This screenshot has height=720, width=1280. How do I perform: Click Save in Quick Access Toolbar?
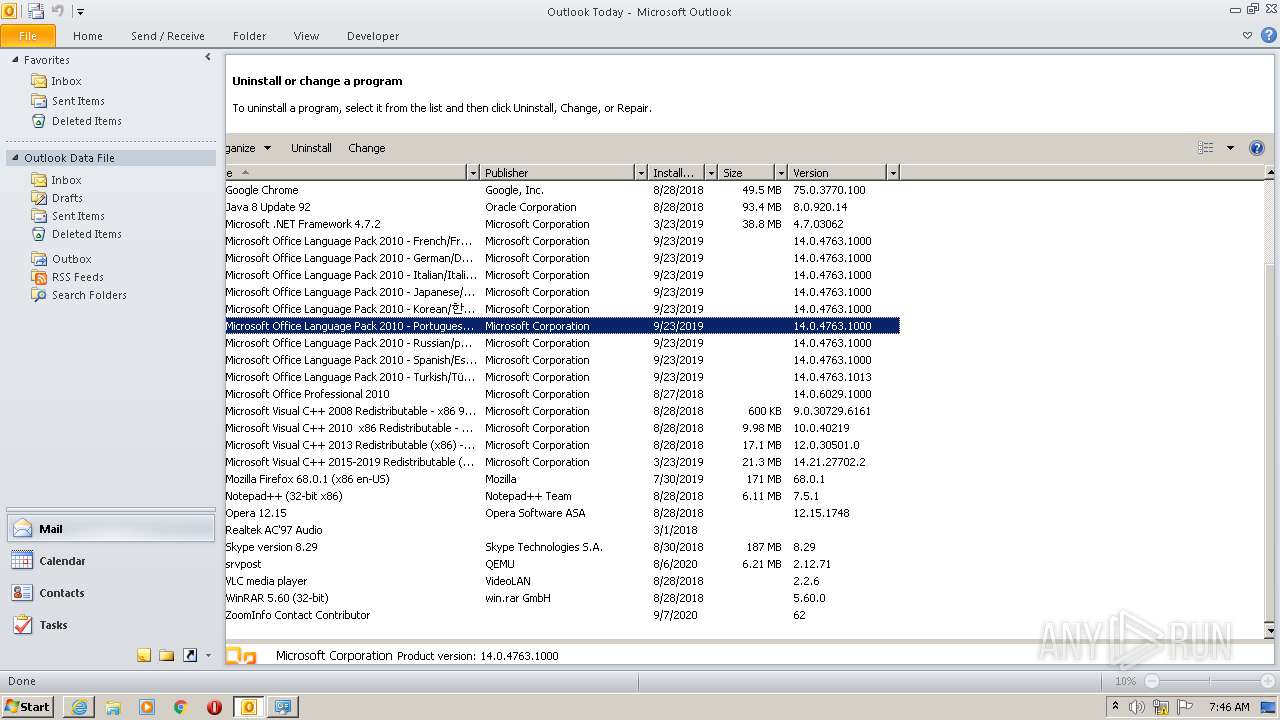(x=36, y=11)
